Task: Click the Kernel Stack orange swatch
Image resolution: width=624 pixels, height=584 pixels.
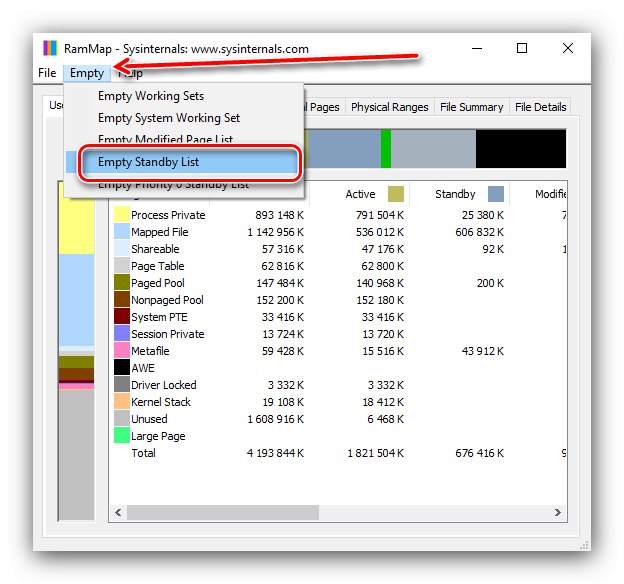Action: point(122,401)
